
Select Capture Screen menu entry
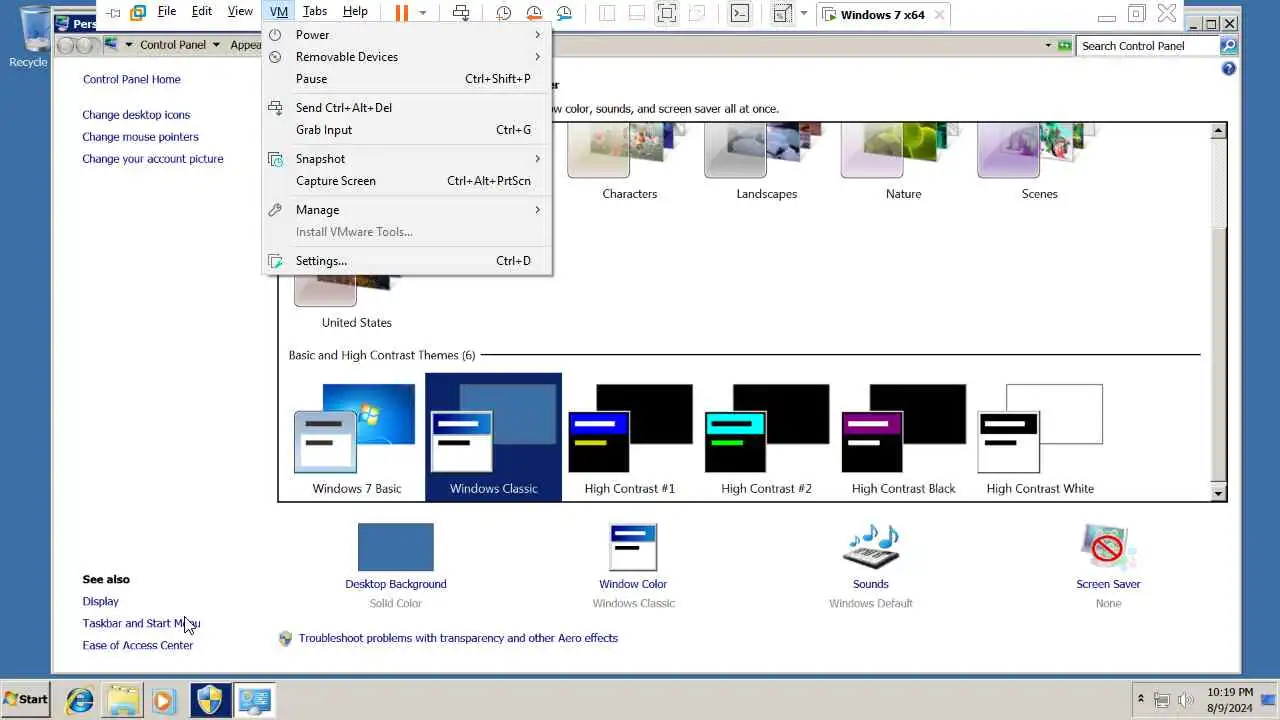(x=407, y=181)
